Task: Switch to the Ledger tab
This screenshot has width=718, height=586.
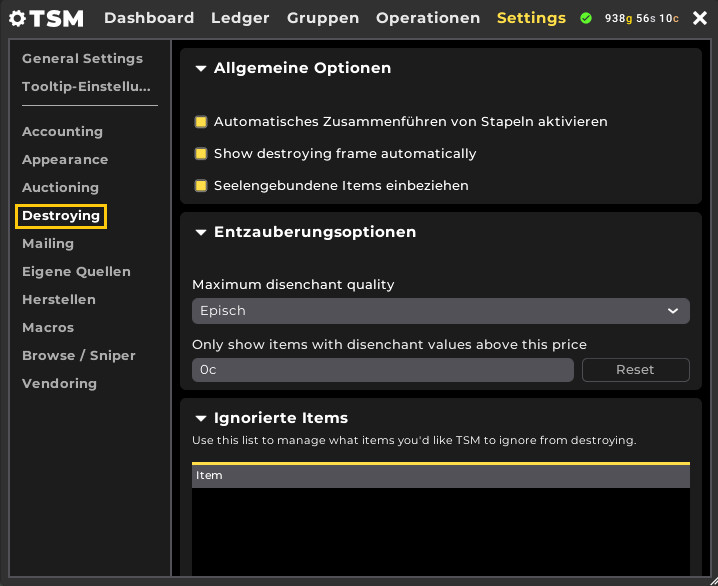Action: (x=240, y=18)
